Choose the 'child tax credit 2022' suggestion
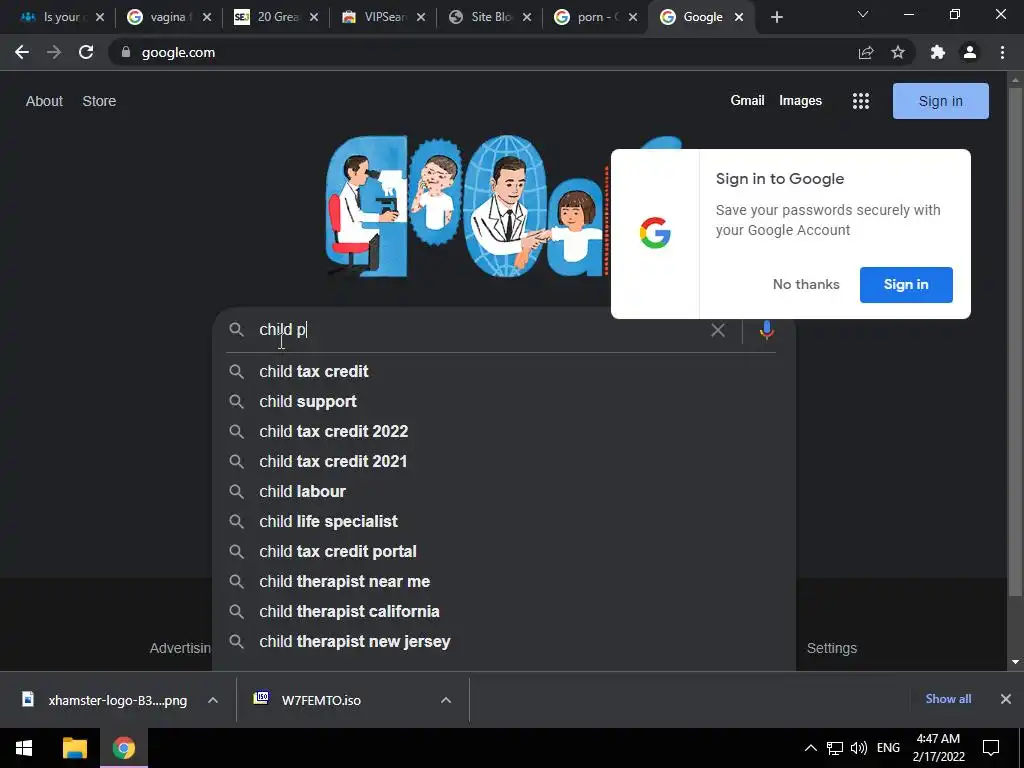Screen dimensions: 1024x768 (x=504, y=431)
